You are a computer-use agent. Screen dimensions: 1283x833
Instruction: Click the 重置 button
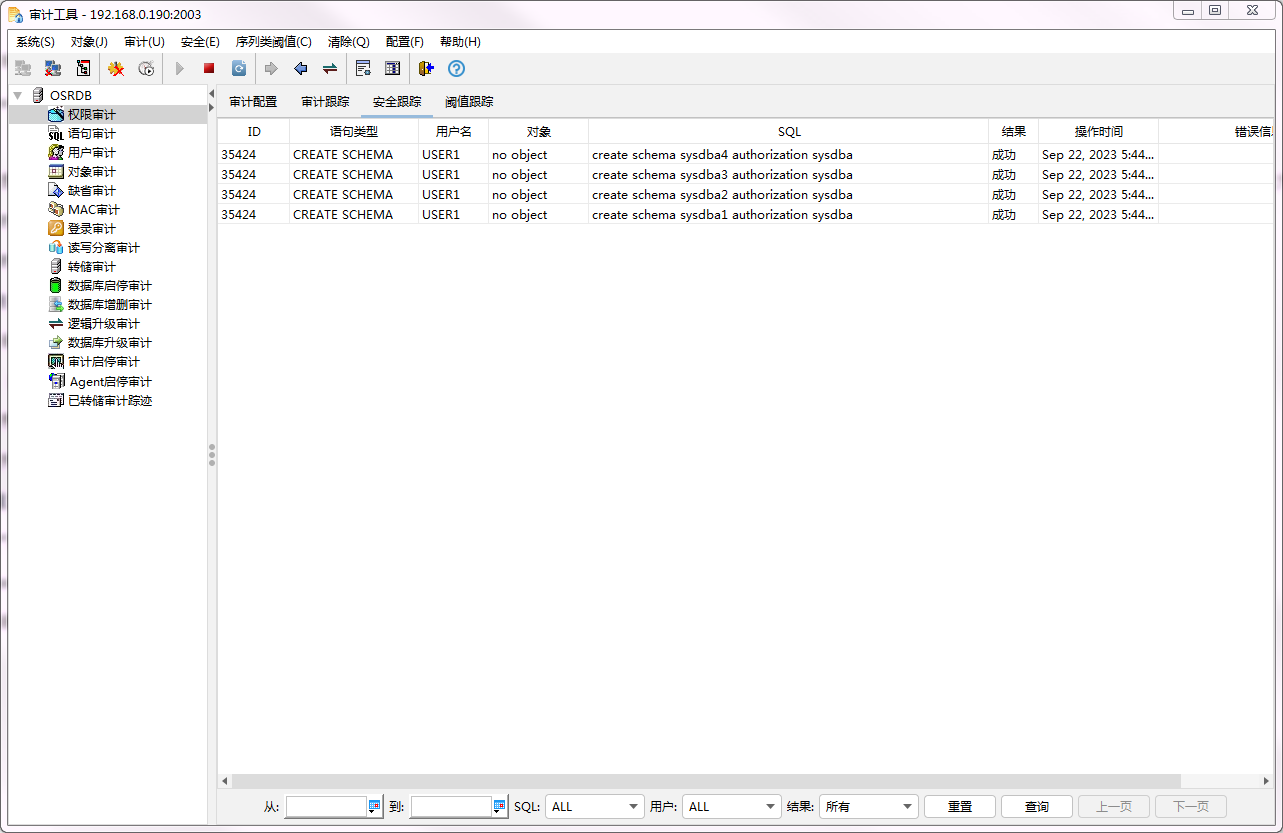(959, 806)
